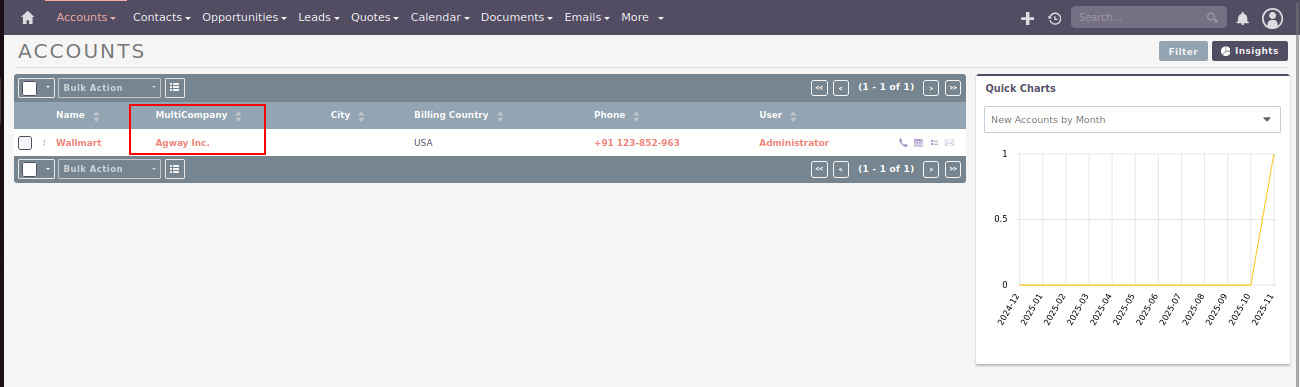The height and width of the screenshot is (387, 1300).
Task: Tick the Wallmart row checkbox
Action: (25, 143)
